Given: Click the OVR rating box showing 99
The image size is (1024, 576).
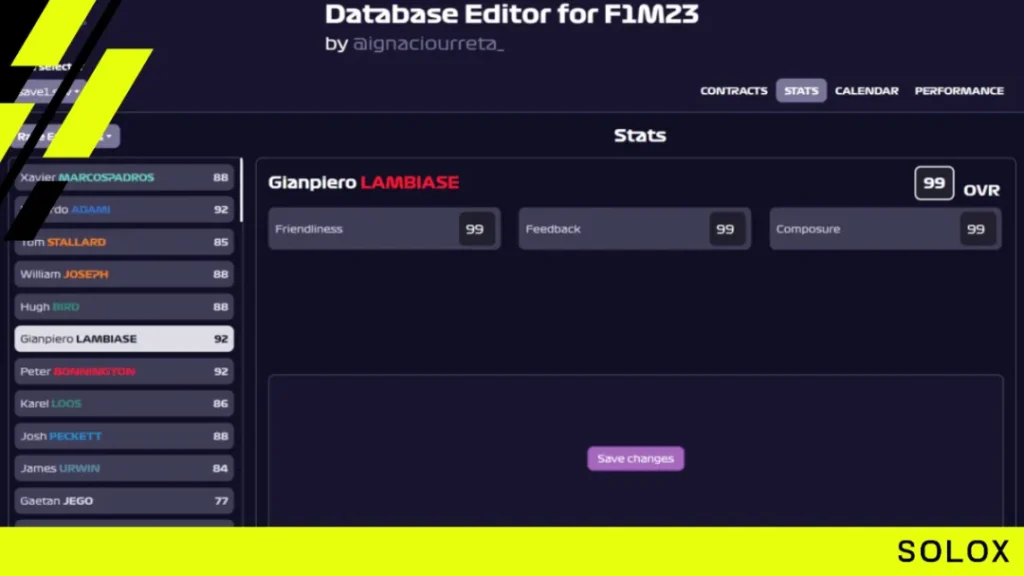Looking at the screenshot, I should pos(934,184).
